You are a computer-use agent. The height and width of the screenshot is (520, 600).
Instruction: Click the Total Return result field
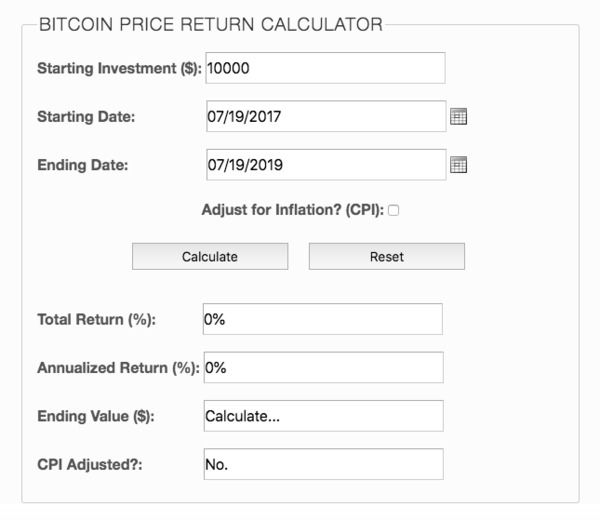pyautogui.click(x=323, y=319)
